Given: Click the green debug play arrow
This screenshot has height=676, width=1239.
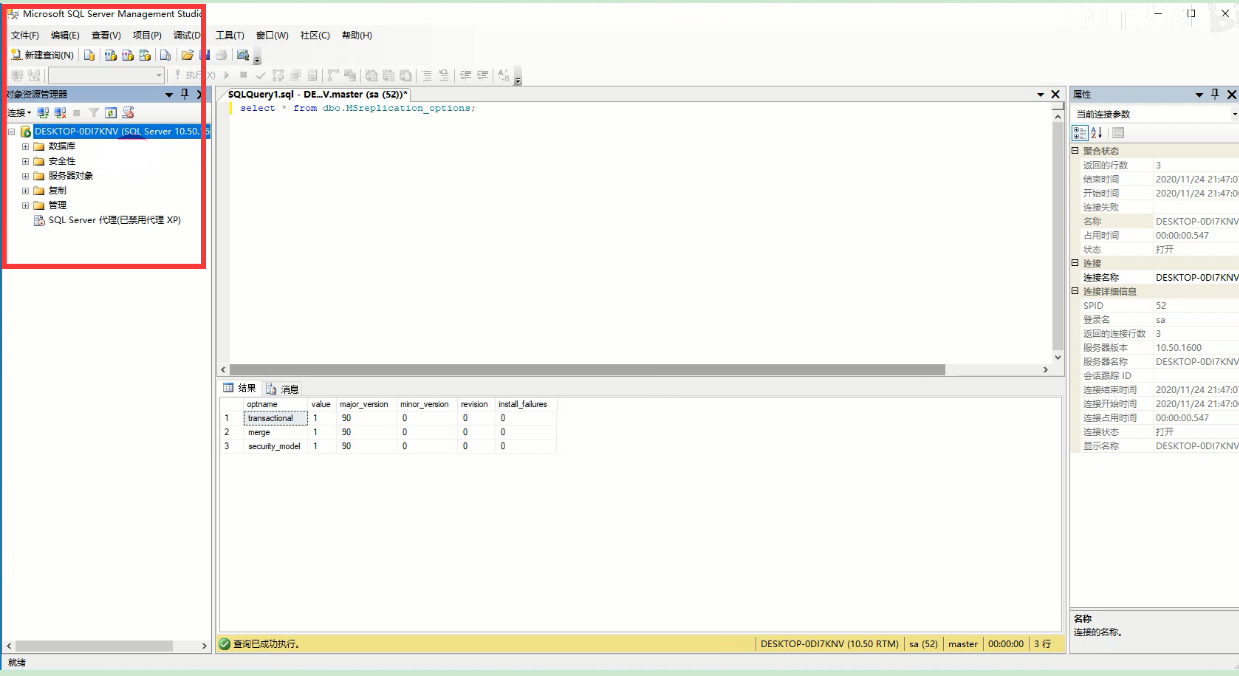Looking at the screenshot, I should pos(227,75).
